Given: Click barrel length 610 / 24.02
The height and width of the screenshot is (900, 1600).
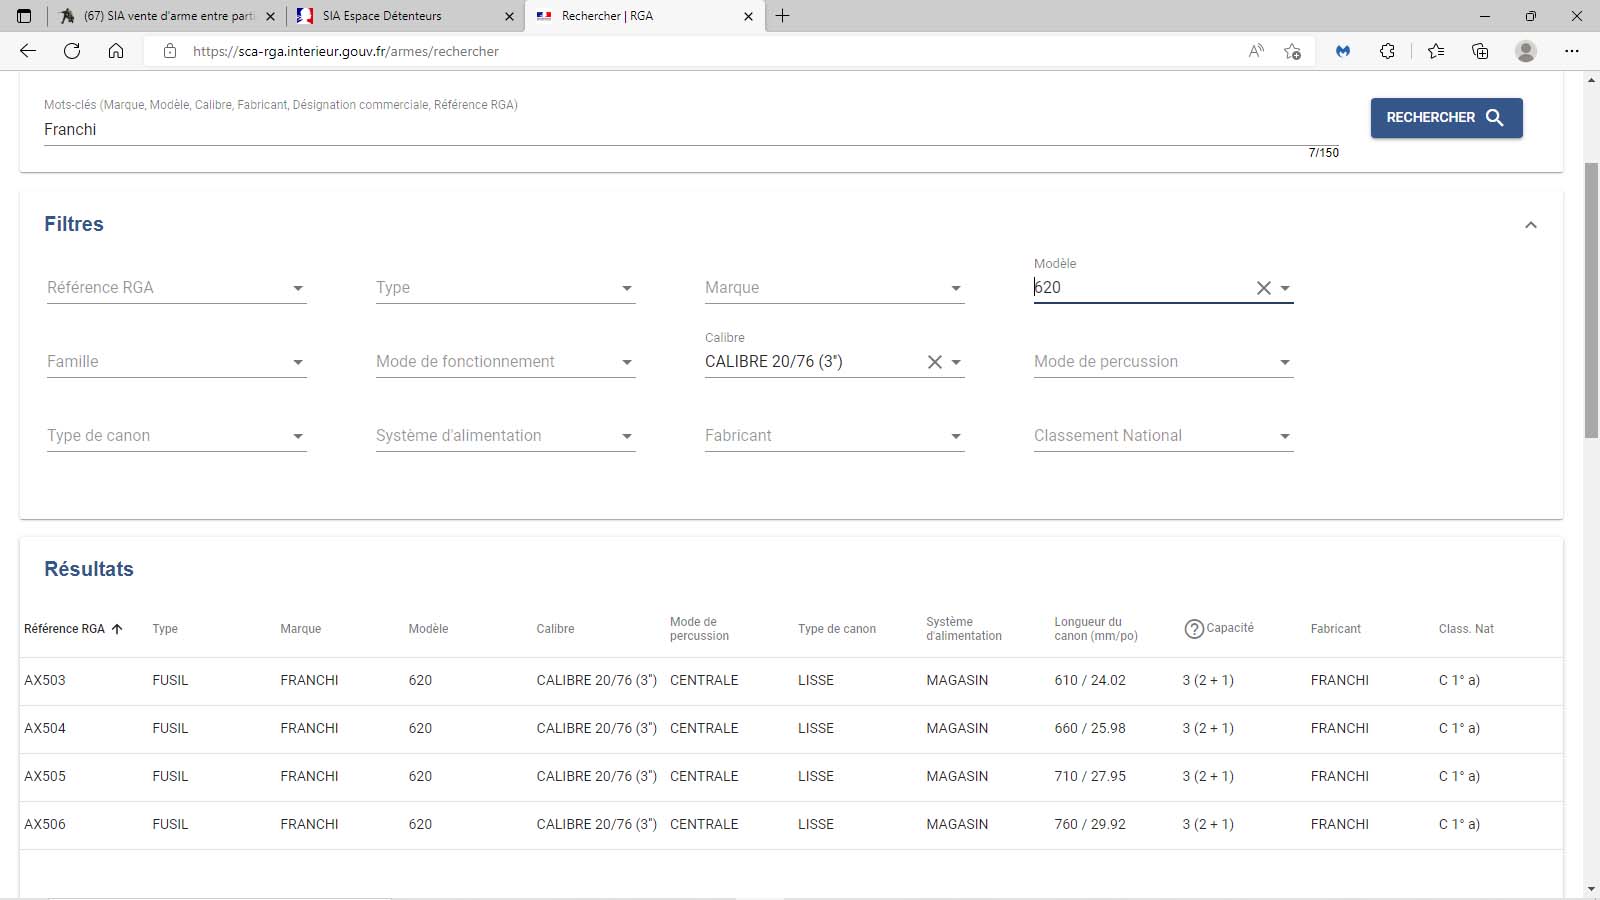Looking at the screenshot, I should pos(1090,681).
